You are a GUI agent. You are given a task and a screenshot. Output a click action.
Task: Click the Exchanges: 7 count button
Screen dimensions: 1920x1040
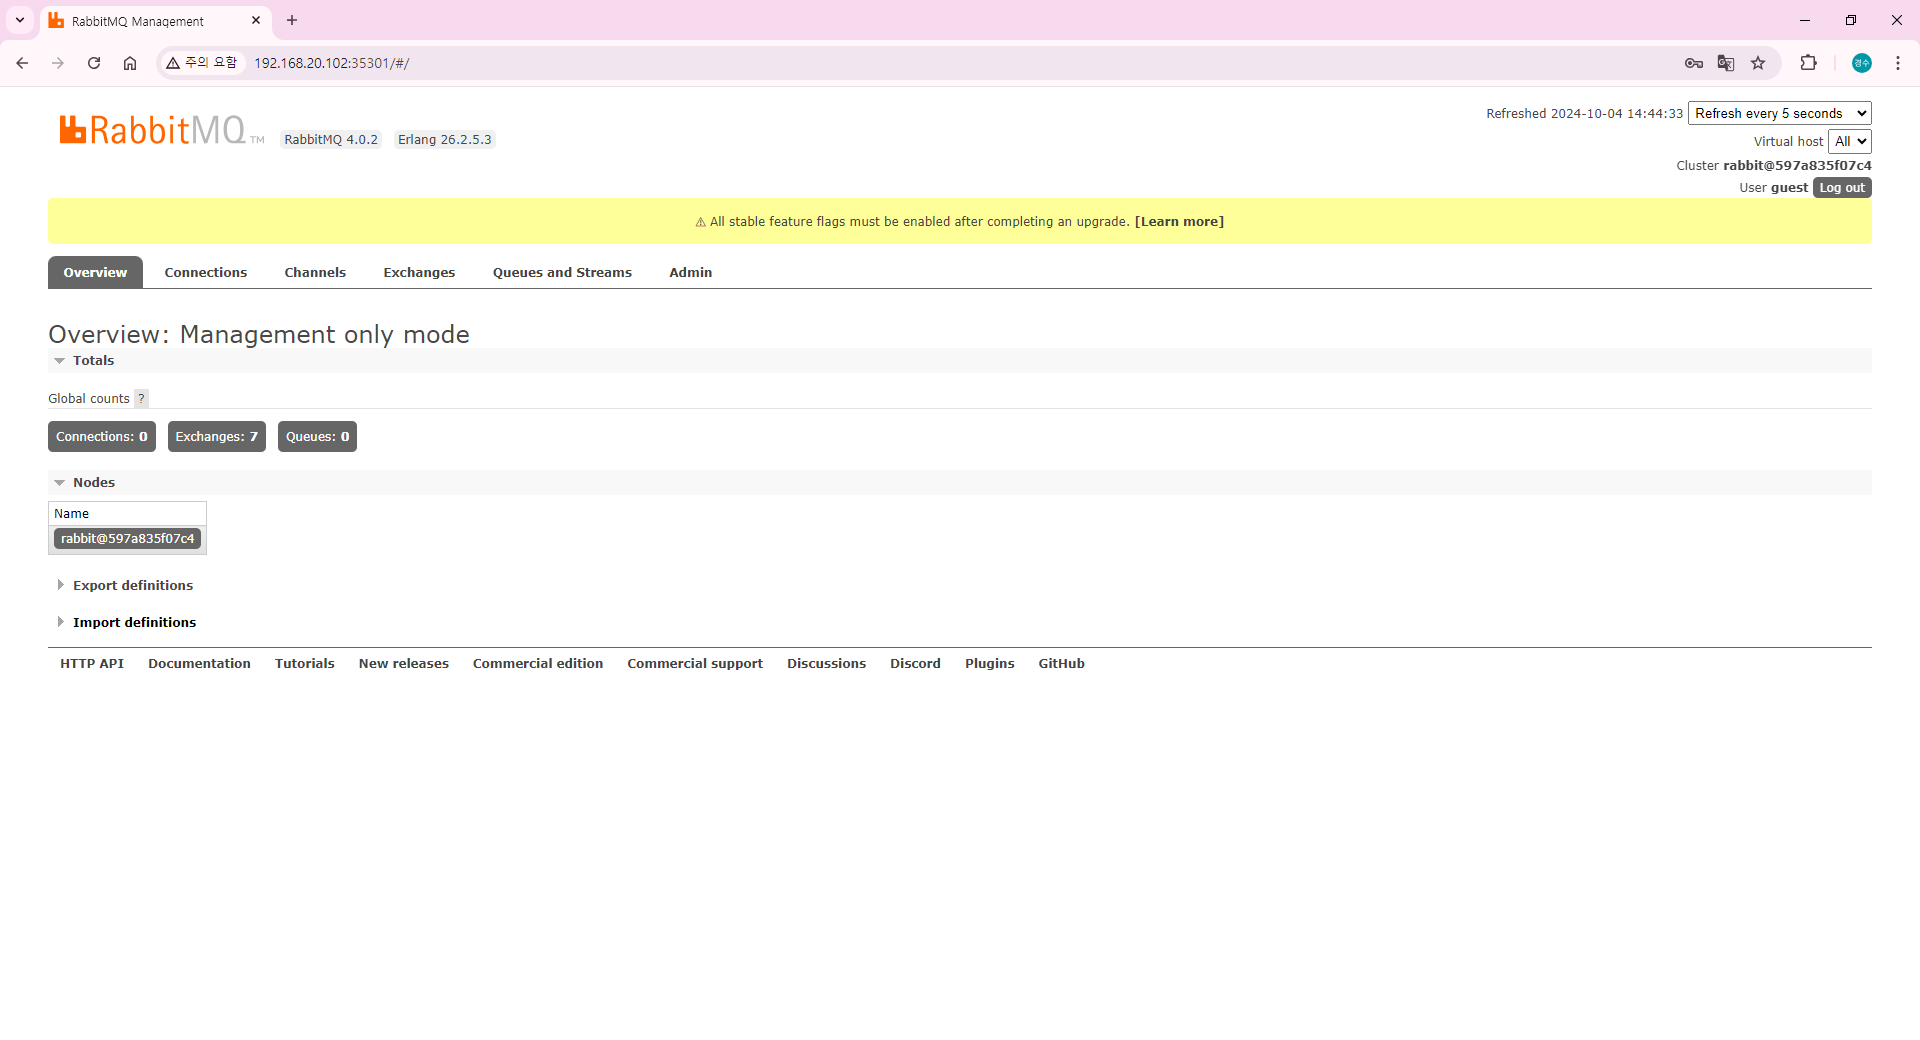[217, 436]
